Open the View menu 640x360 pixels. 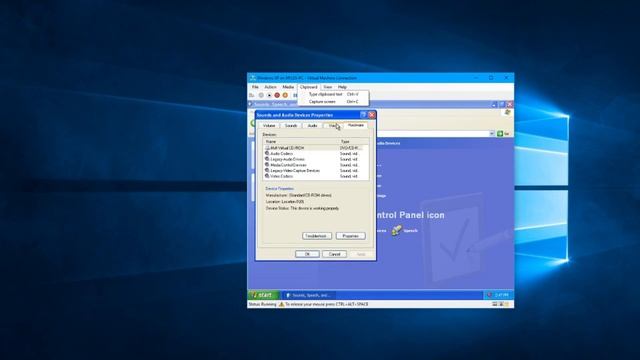(x=327, y=87)
